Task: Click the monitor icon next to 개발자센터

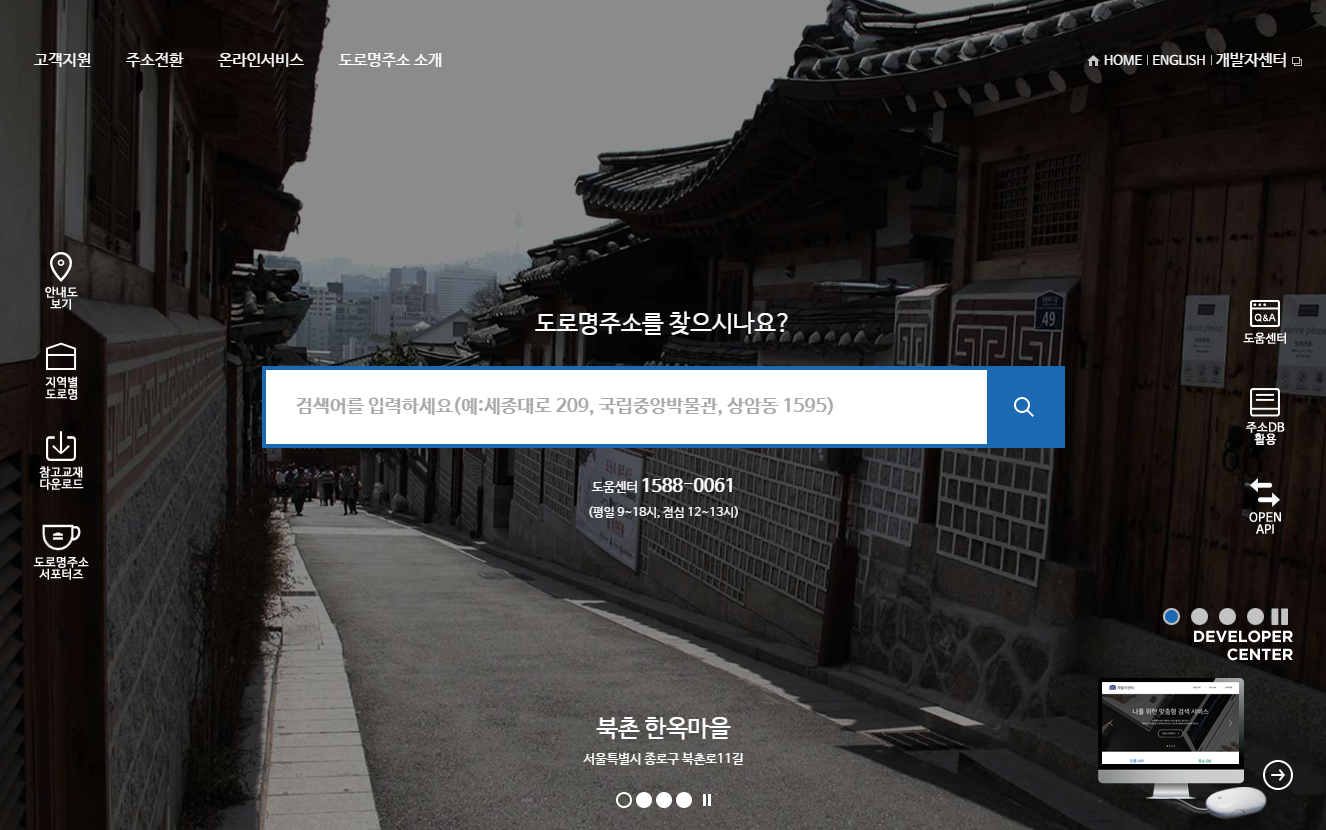Action: pyautogui.click(x=1297, y=61)
